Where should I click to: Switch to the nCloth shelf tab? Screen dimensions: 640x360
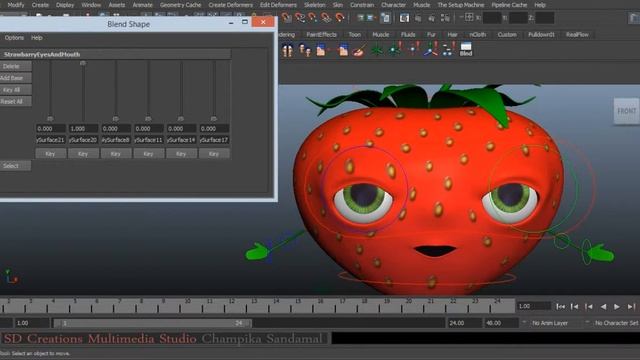[x=477, y=35]
